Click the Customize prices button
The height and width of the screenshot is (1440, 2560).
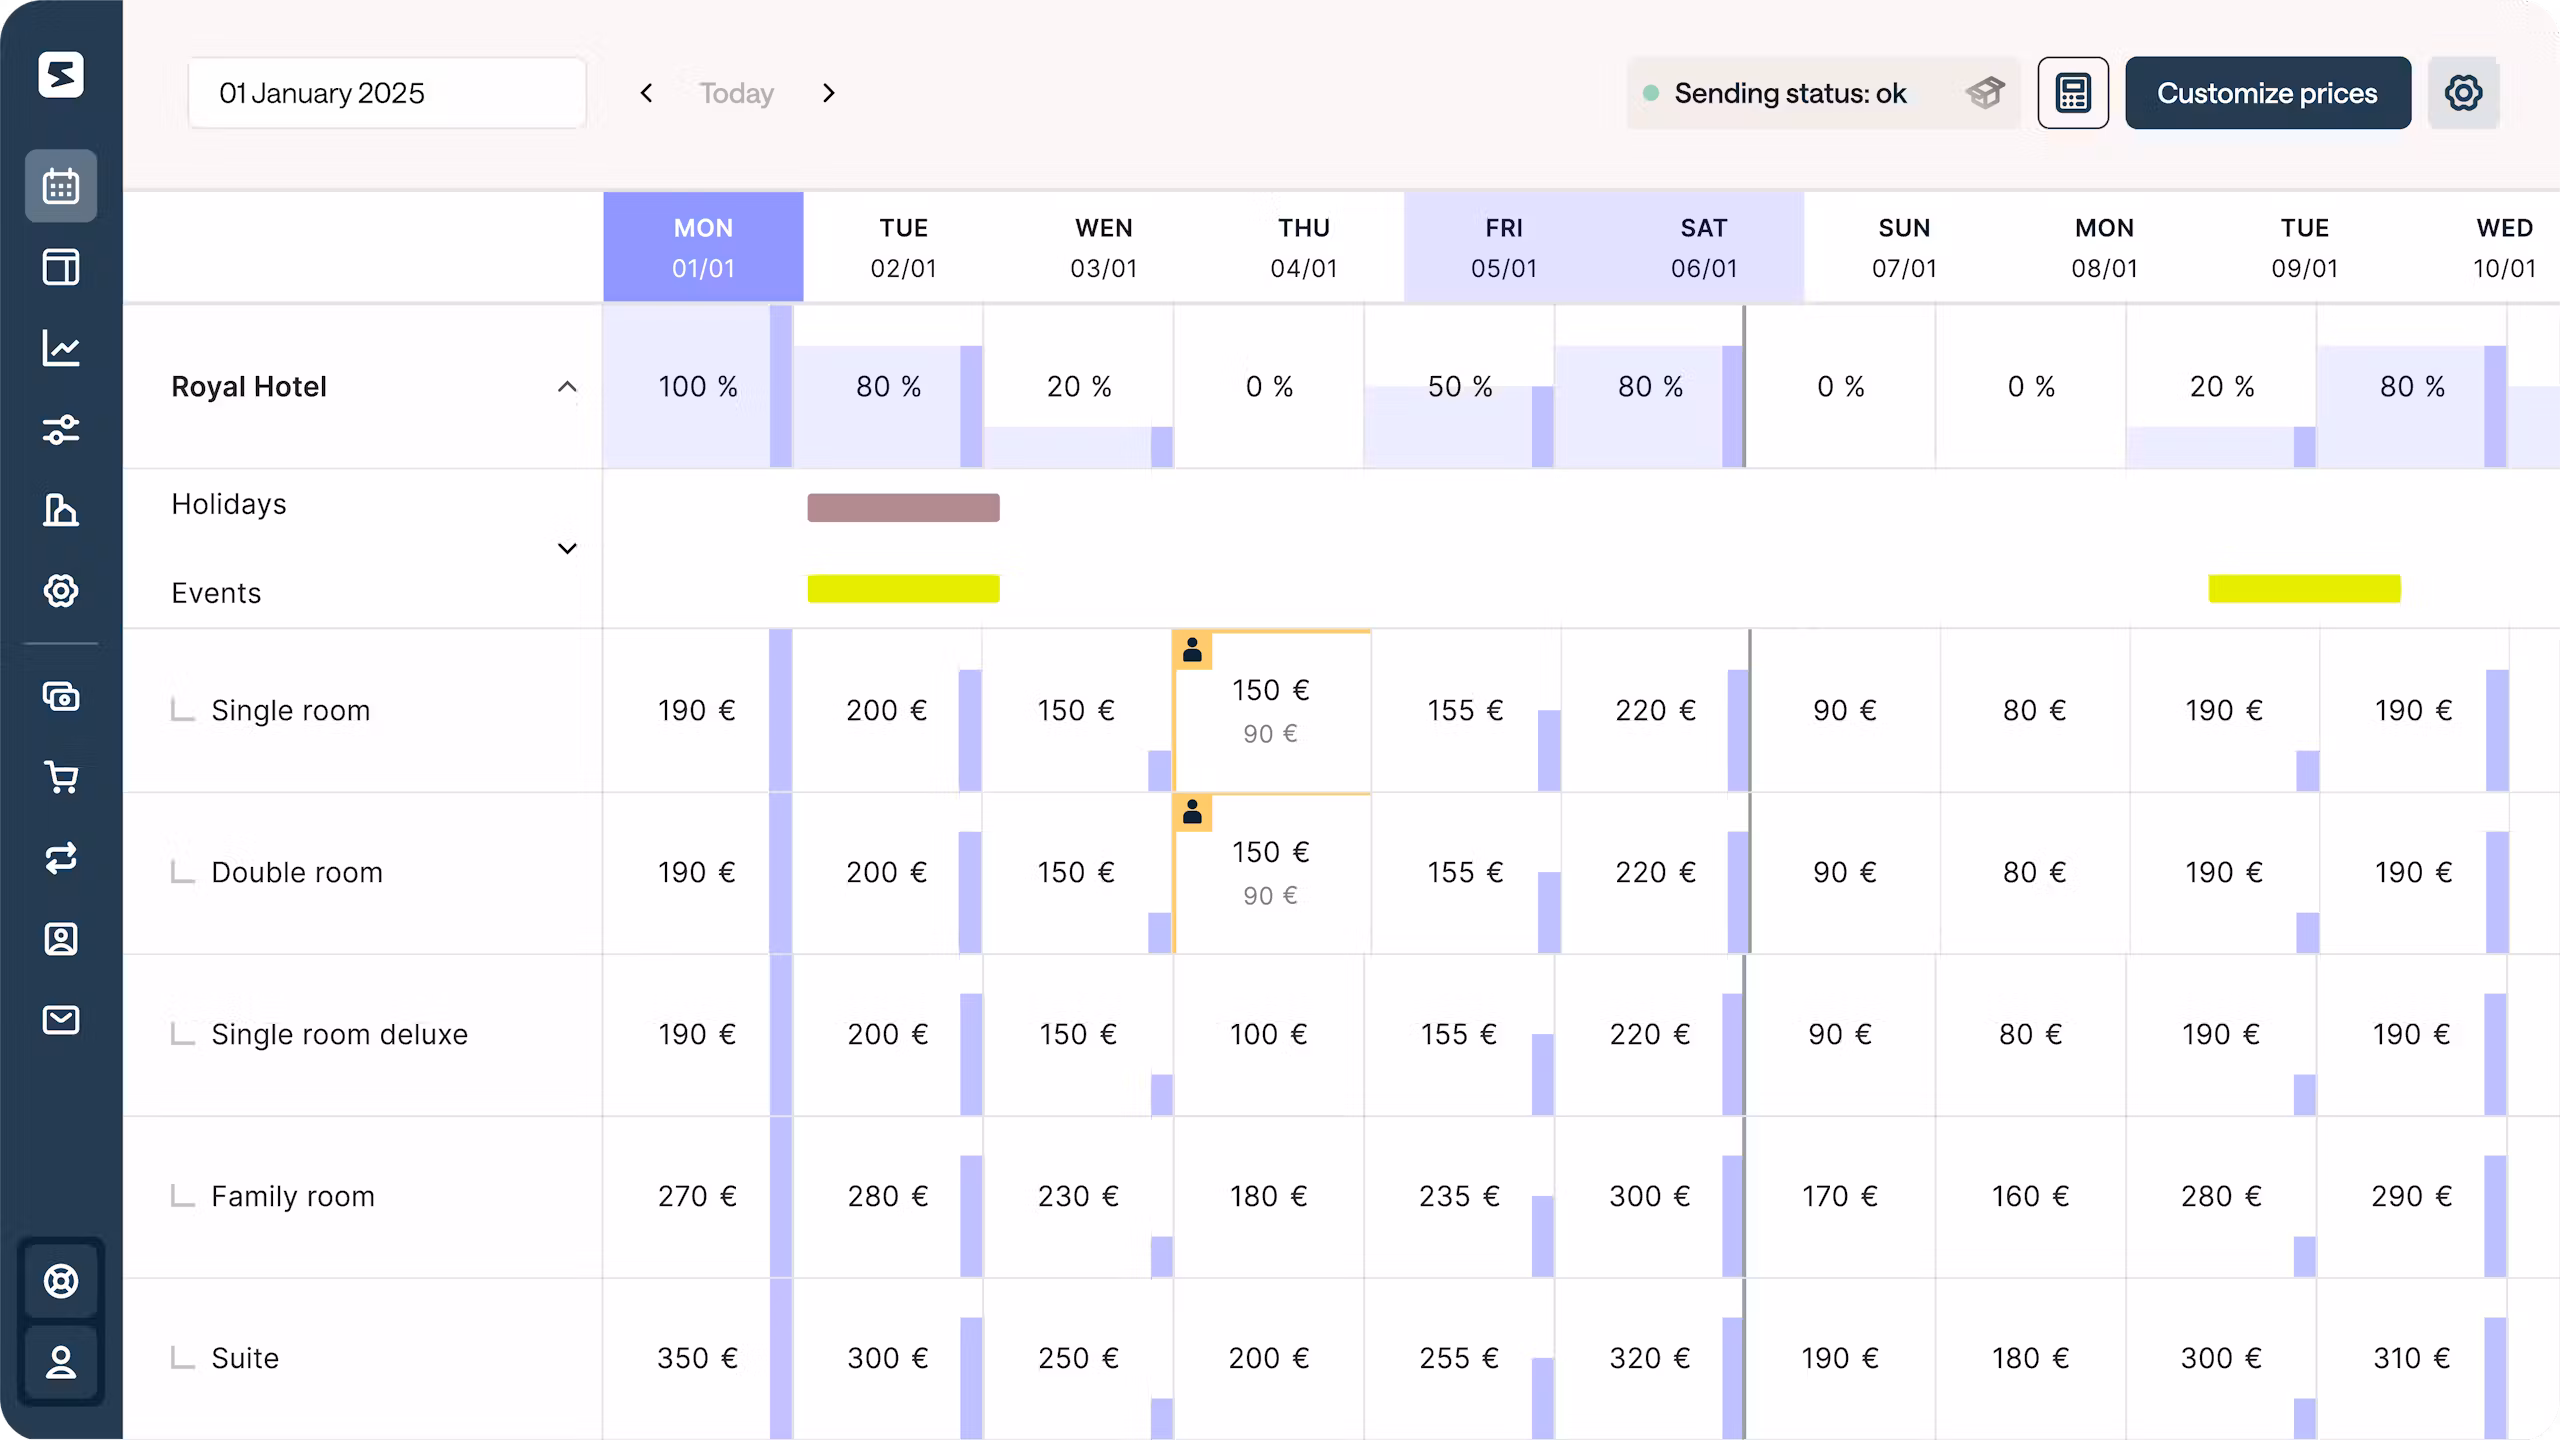click(x=2268, y=93)
